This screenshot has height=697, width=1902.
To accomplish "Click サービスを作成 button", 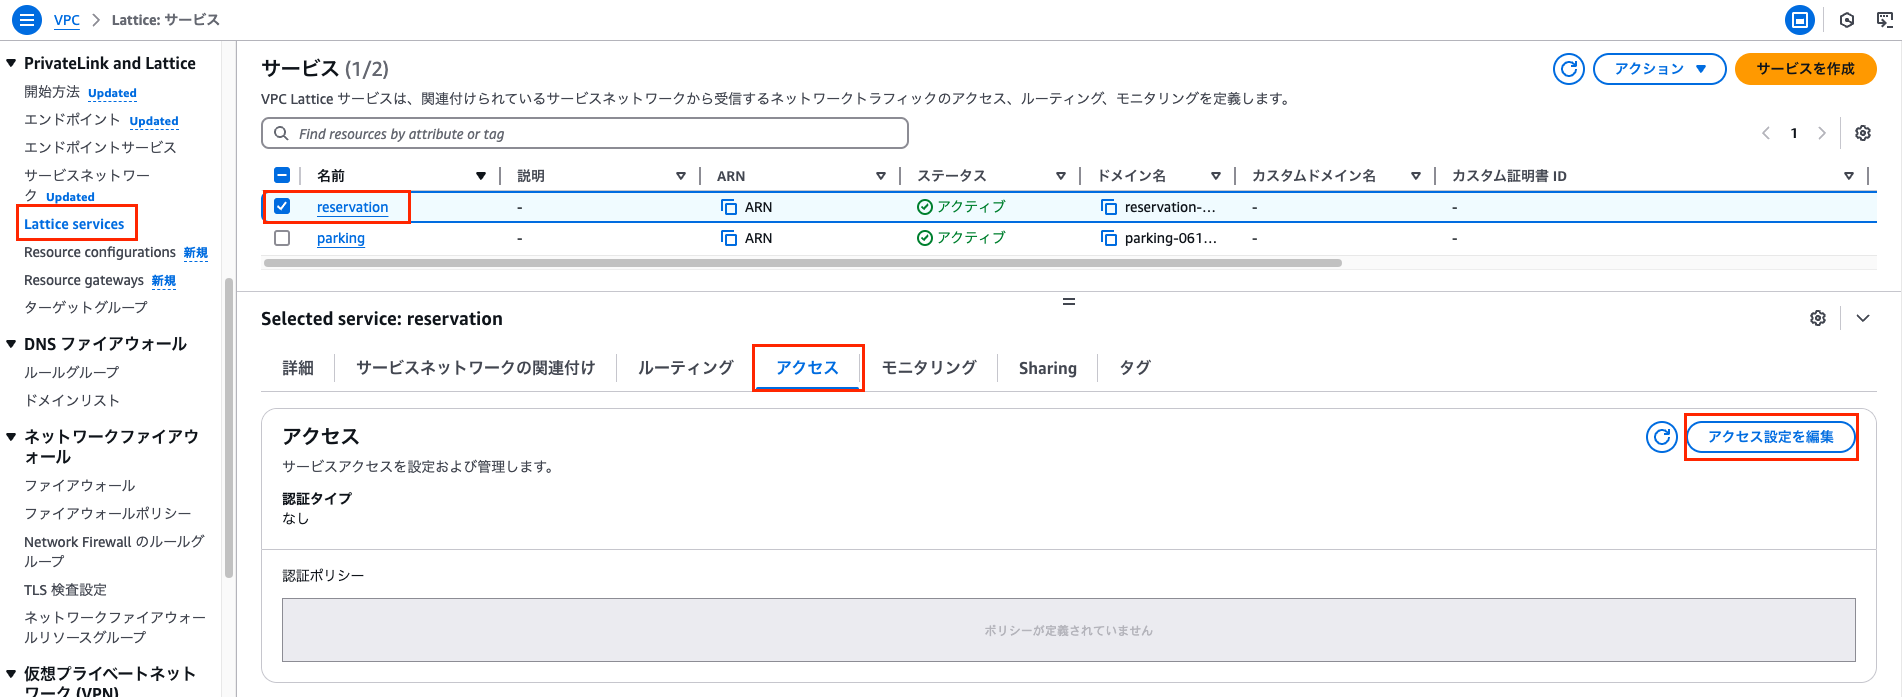I will click(x=1806, y=69).
